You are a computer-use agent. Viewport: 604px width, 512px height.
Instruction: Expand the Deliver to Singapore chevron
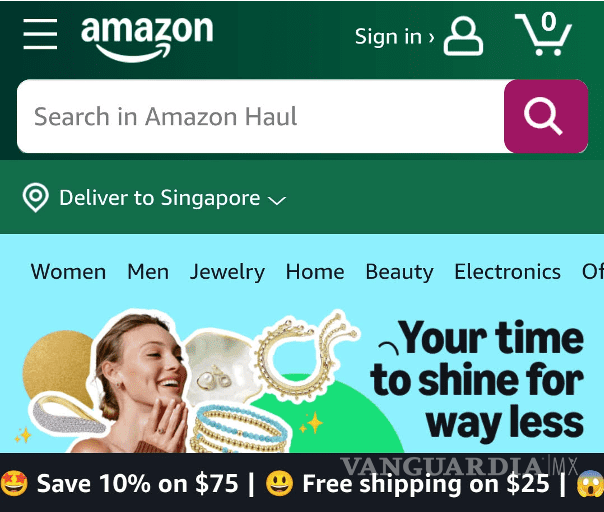click(x=277, y=200)
